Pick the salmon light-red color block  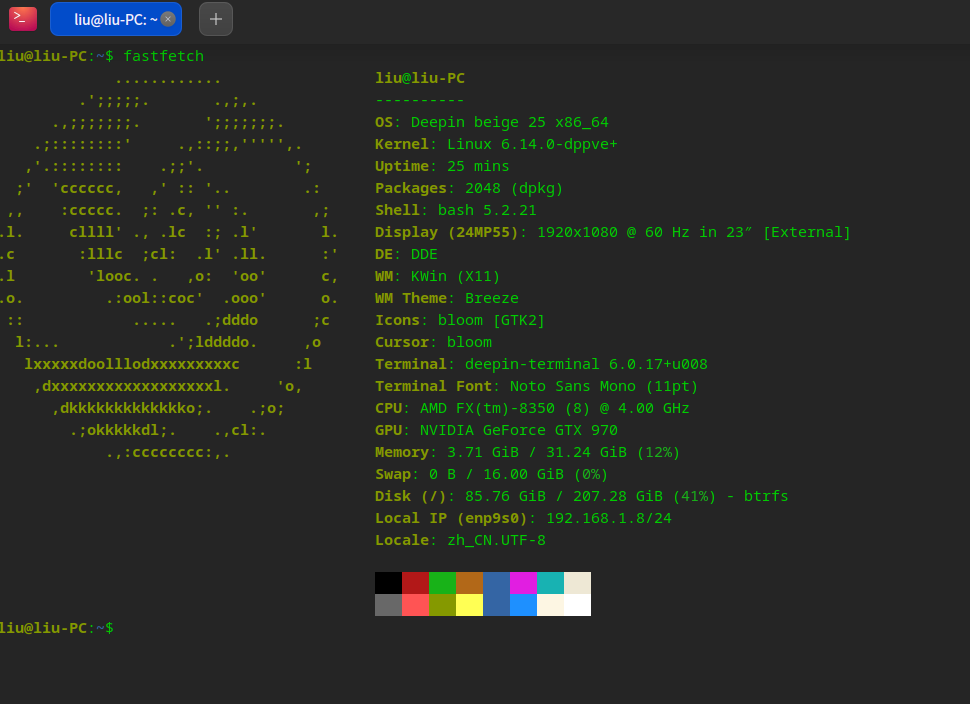pyautogui.click(x=416, y=605)
